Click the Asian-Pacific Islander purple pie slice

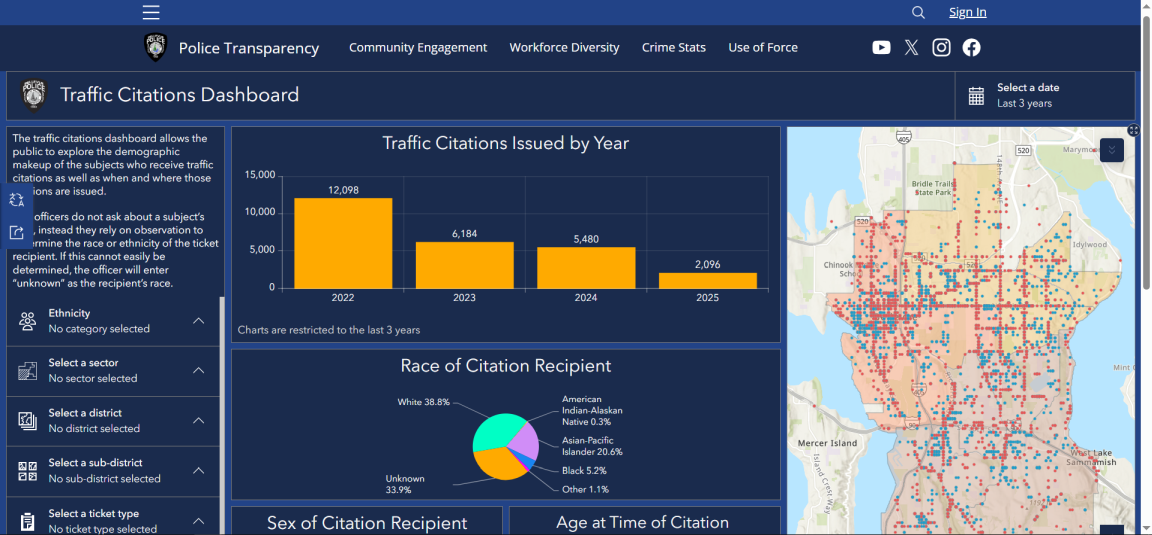525,442
